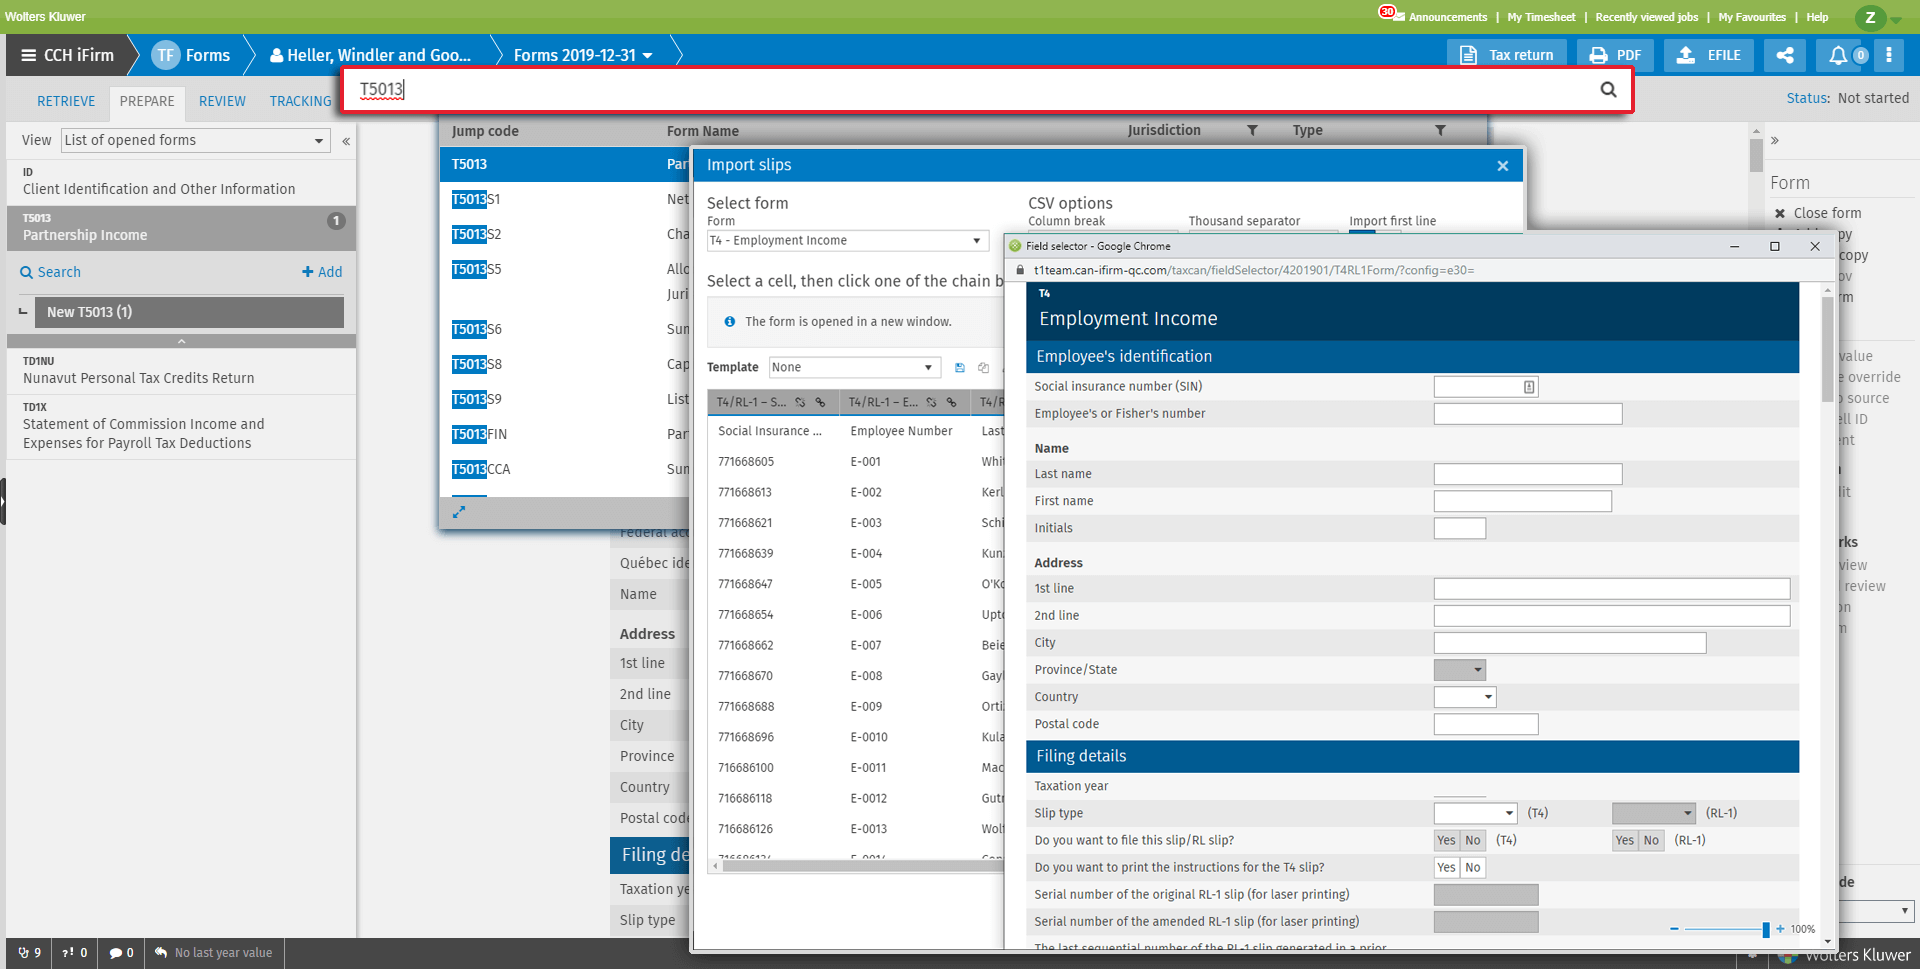The image size is (1920, 969).
Task: Switch to the RETRIEVE tab
Action: [66, 101]
